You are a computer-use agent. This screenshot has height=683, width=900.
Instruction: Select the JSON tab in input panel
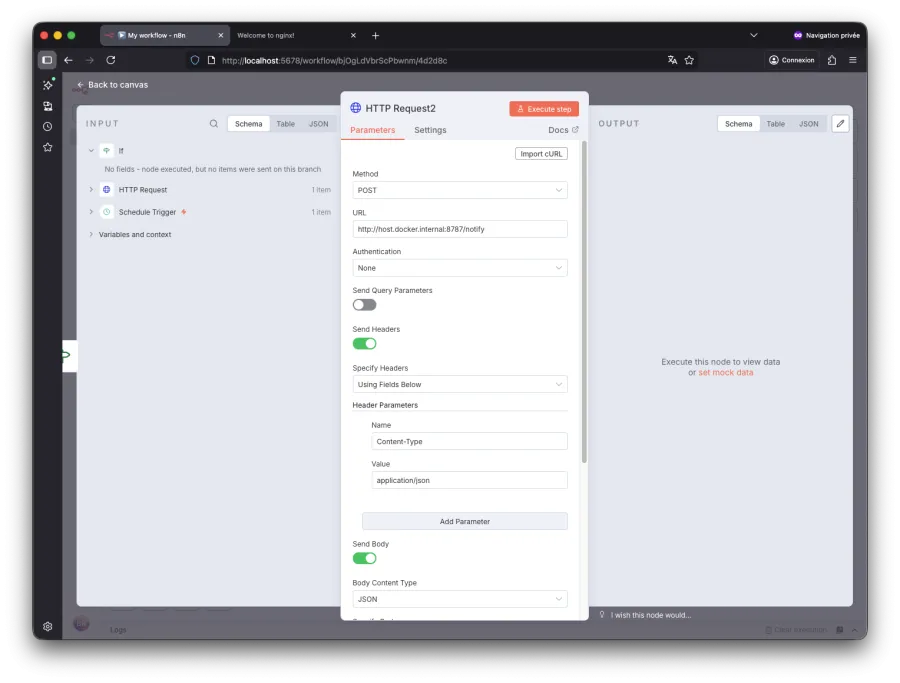(318, 124)
